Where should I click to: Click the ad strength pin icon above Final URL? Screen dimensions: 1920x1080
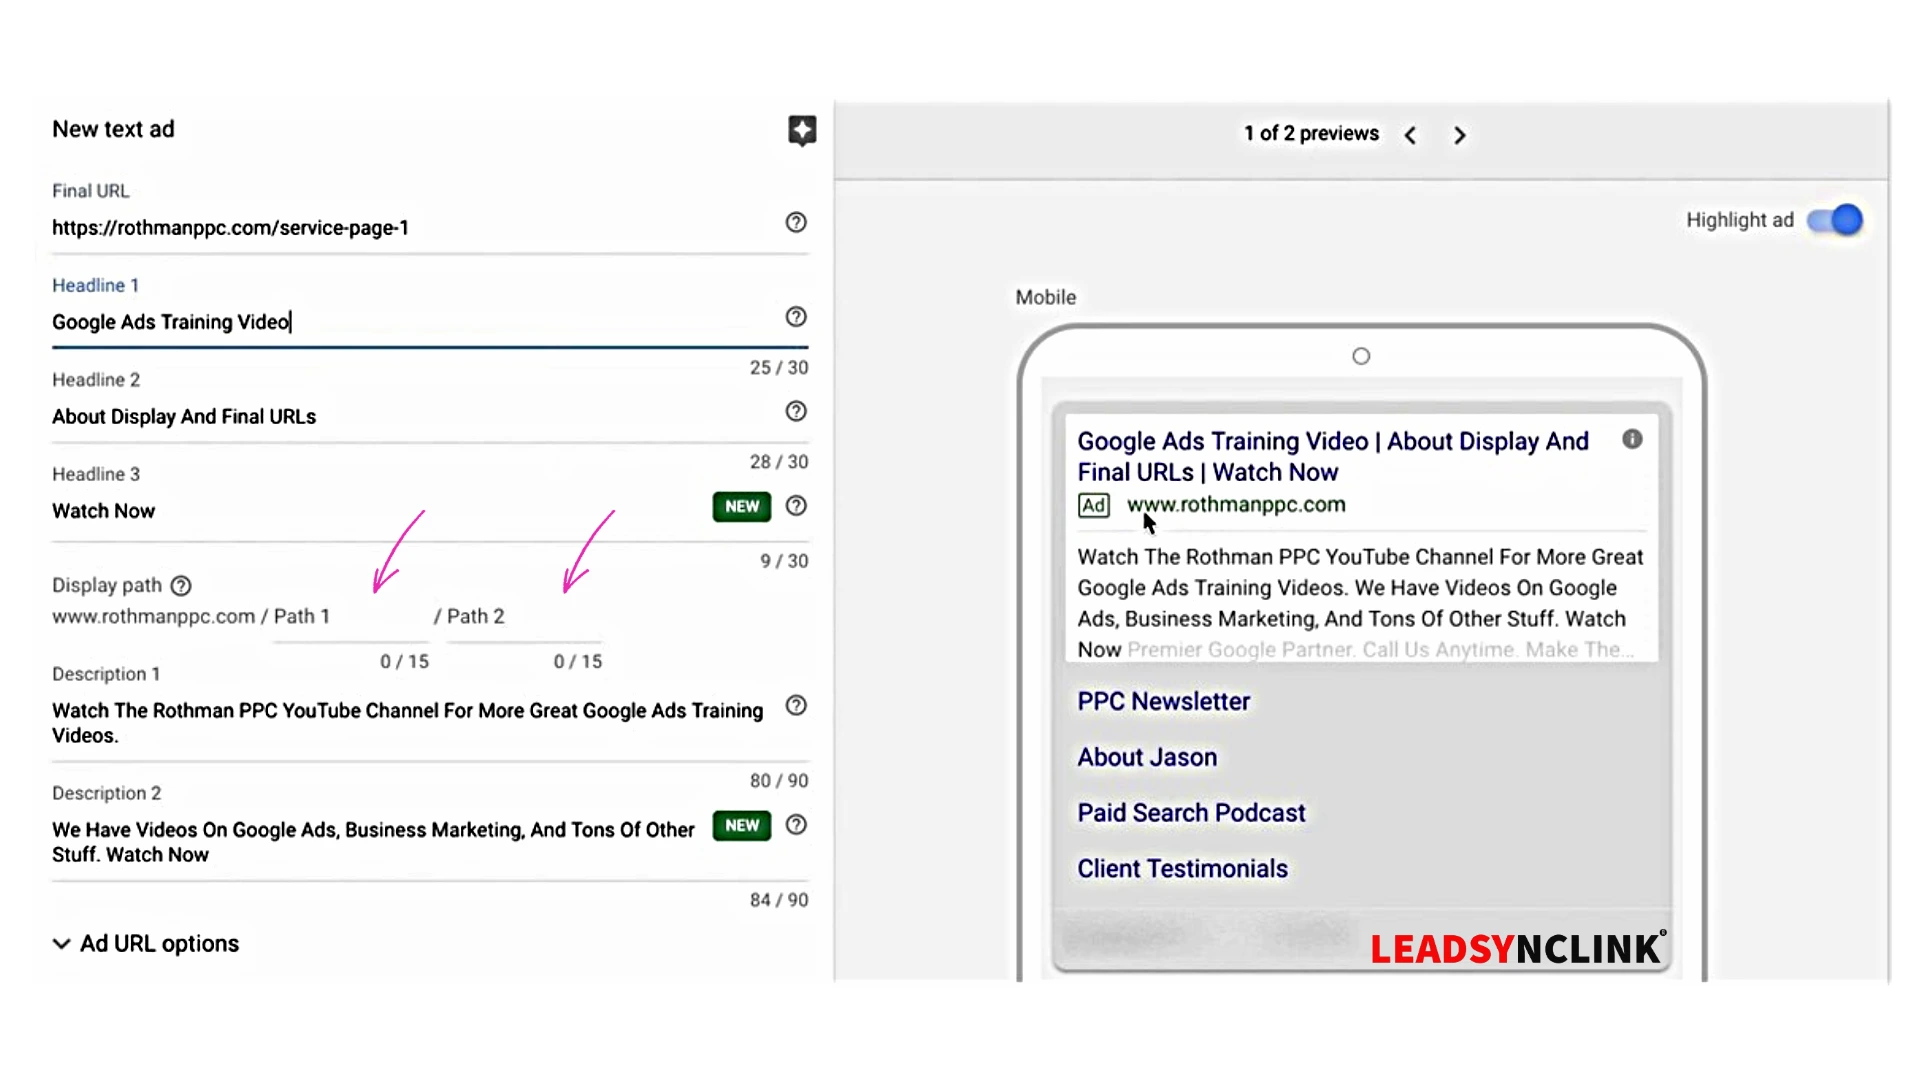point(802,130)
